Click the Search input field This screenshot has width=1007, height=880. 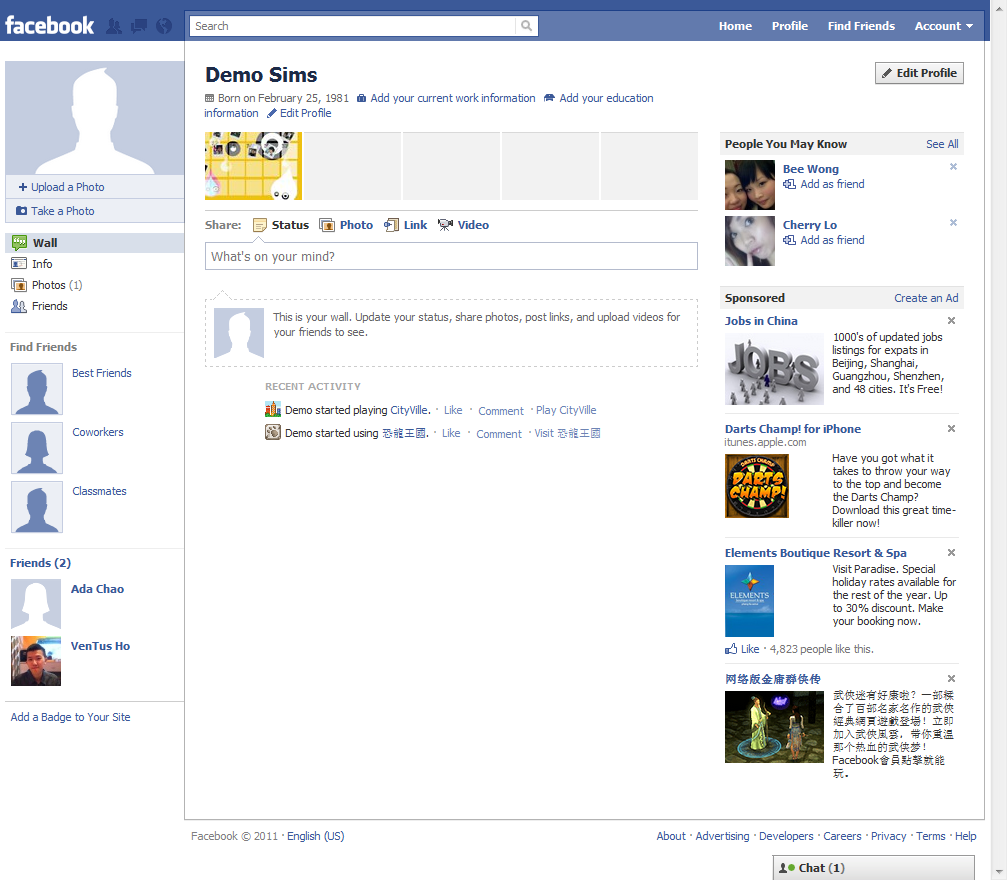(353, 26)
